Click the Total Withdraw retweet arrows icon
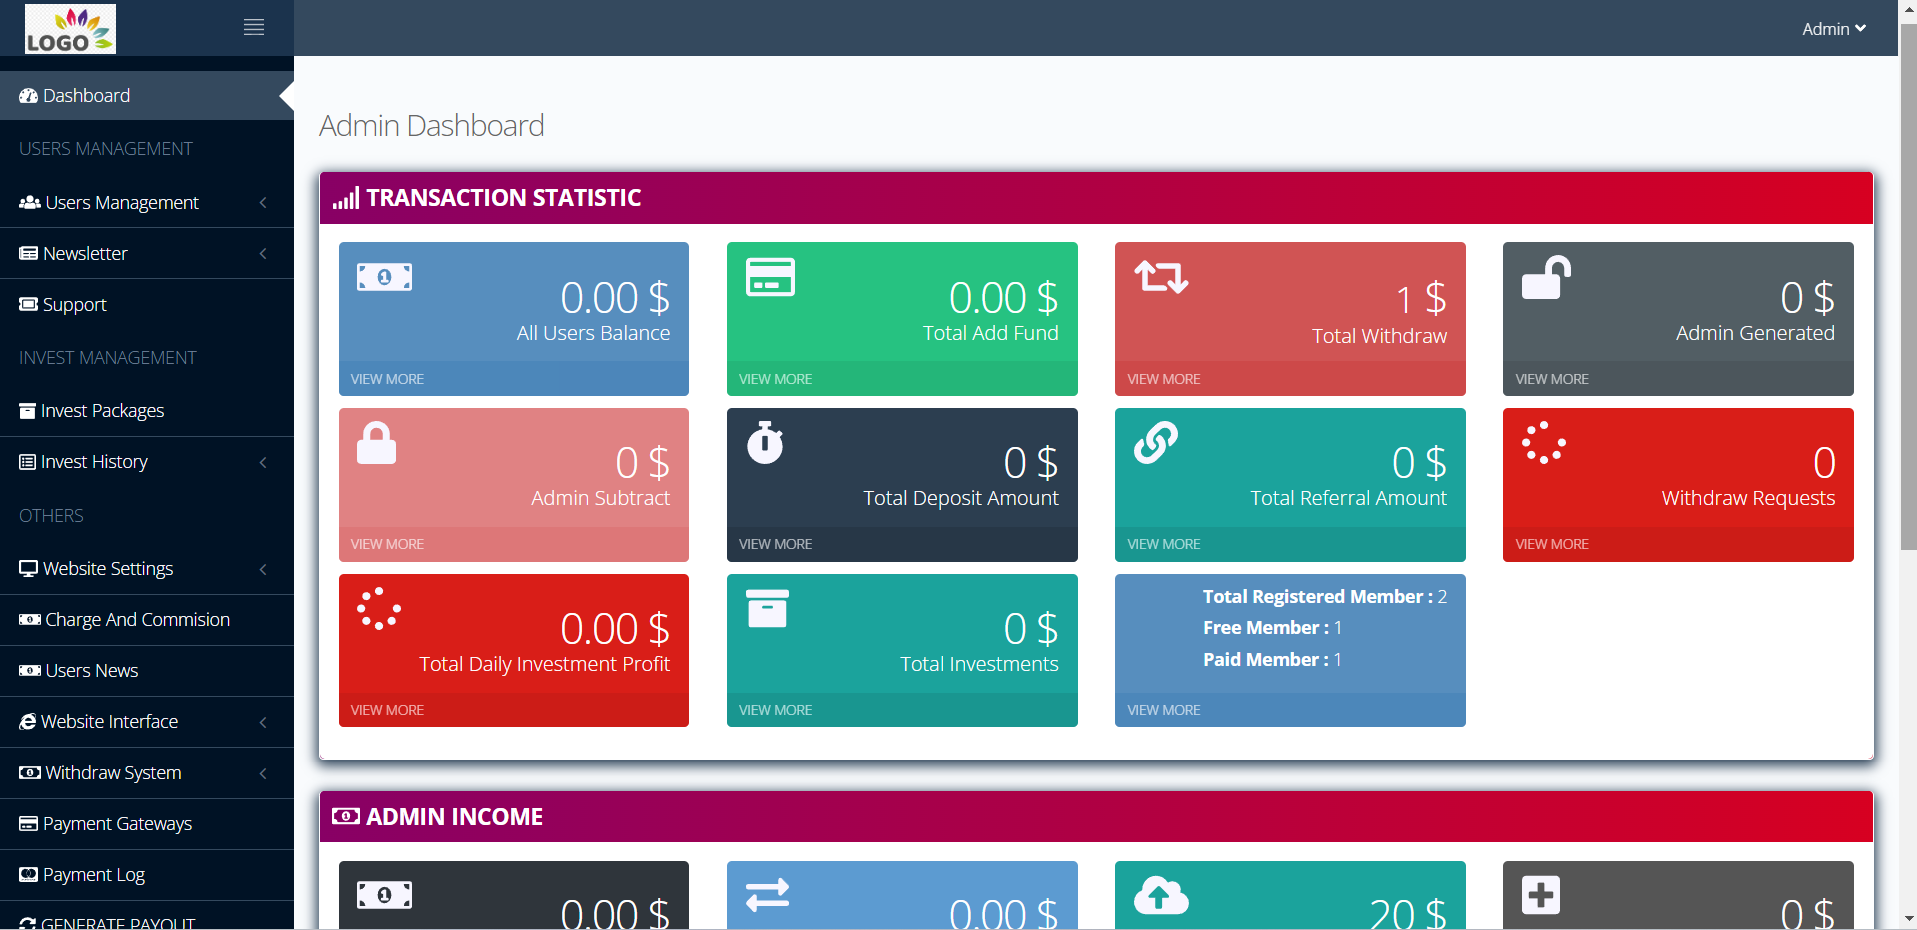This screenshot has height=930, width=1917. pos(1161,276)
